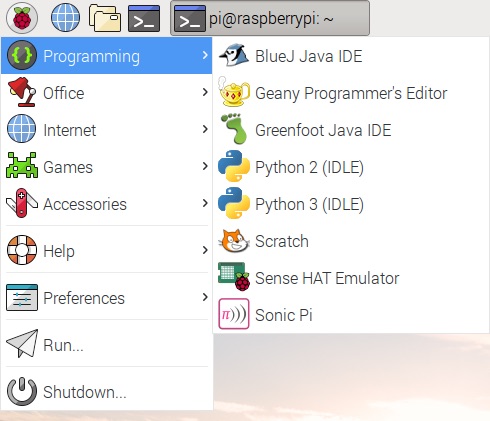Click the Raspberry Pi main menu button

[22, 18]
